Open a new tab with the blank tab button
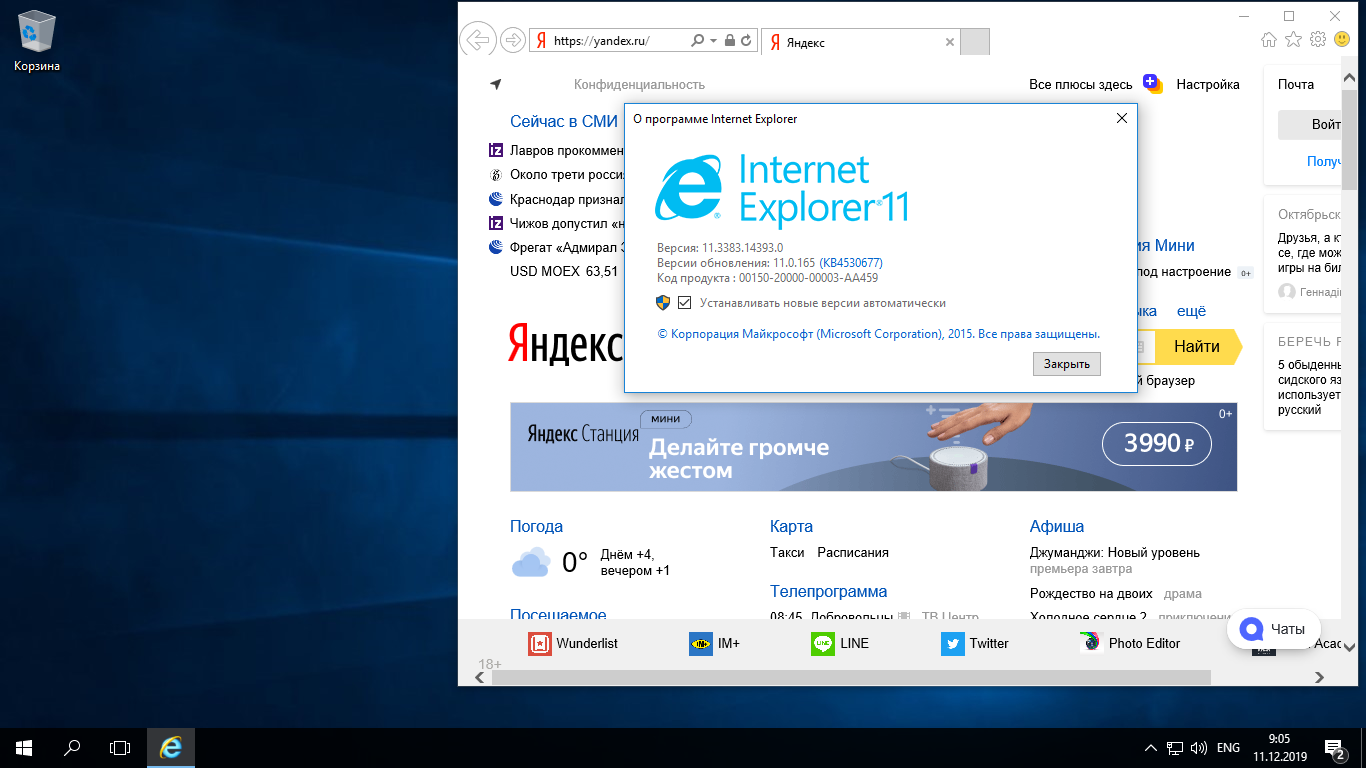 pyautogui.click(x=975, y=42)
